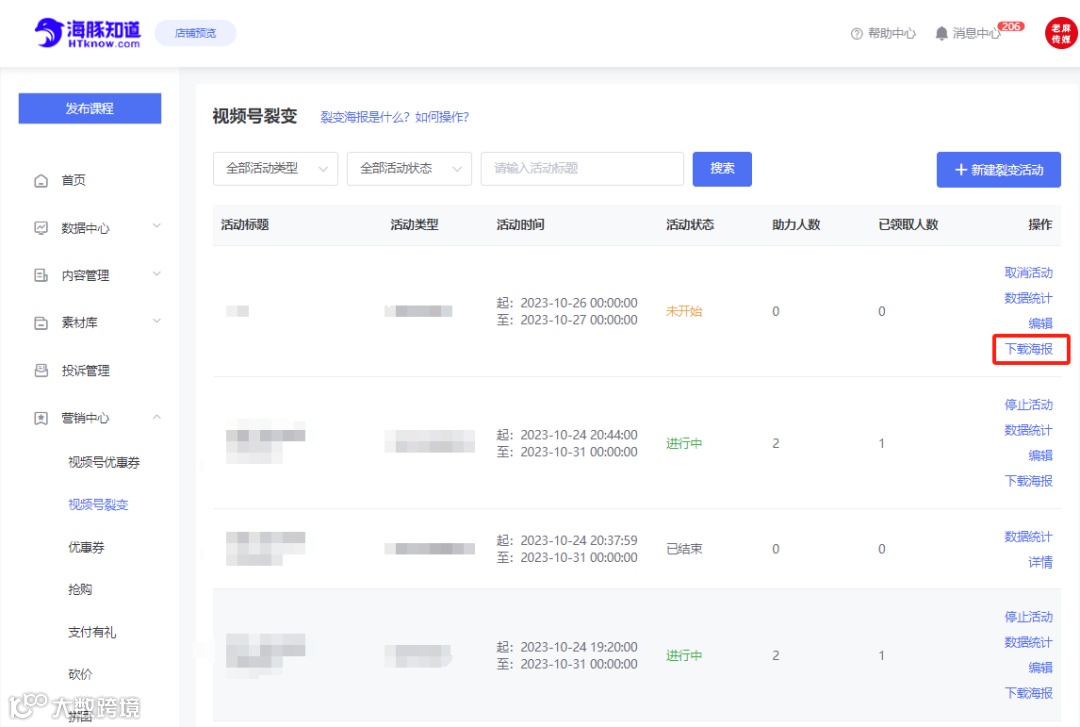
Task: Click the 发布课程 button
Action: [x=90, y=109]
